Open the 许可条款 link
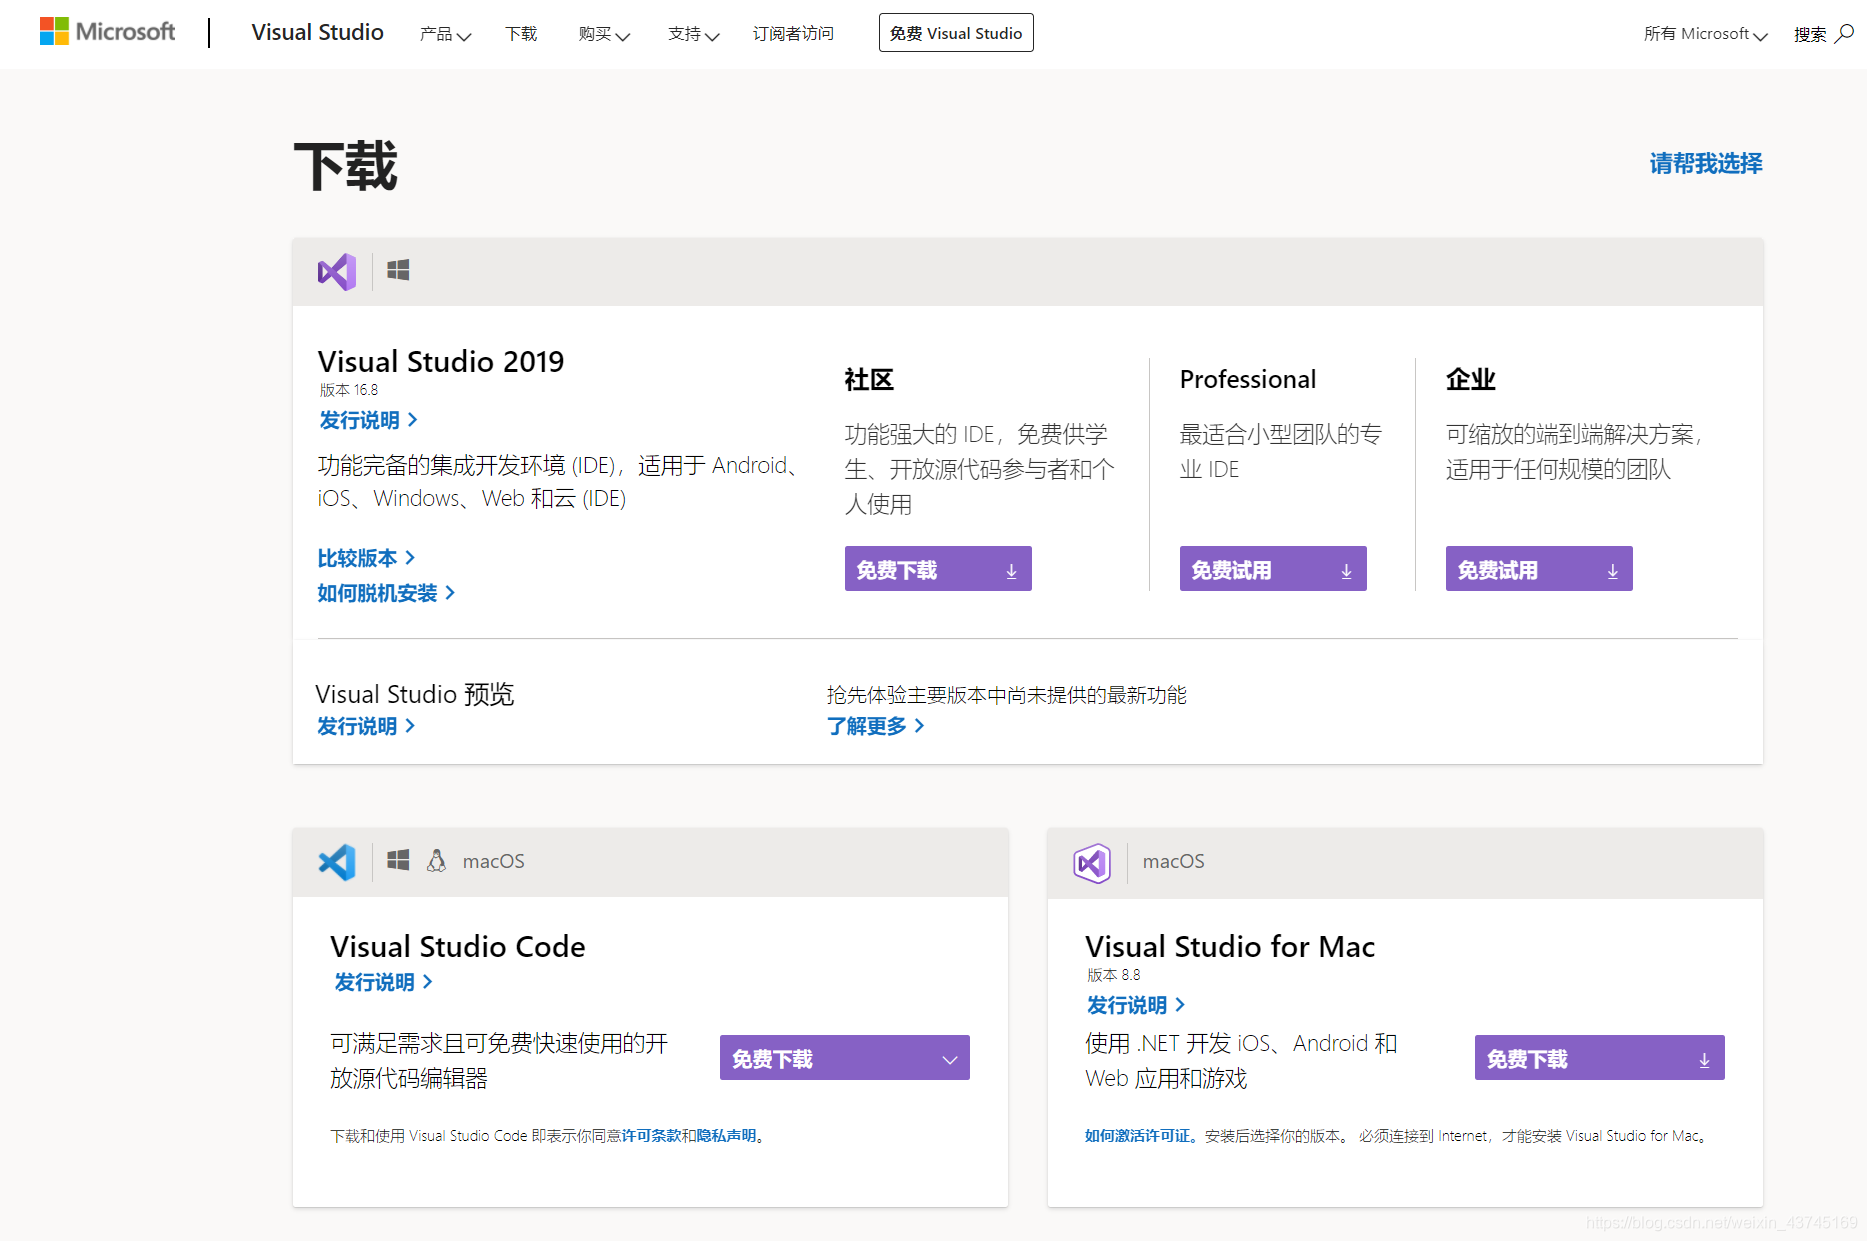Image resolution: width=1867 pixels, height=1241 pixels. coord(651,1136)
